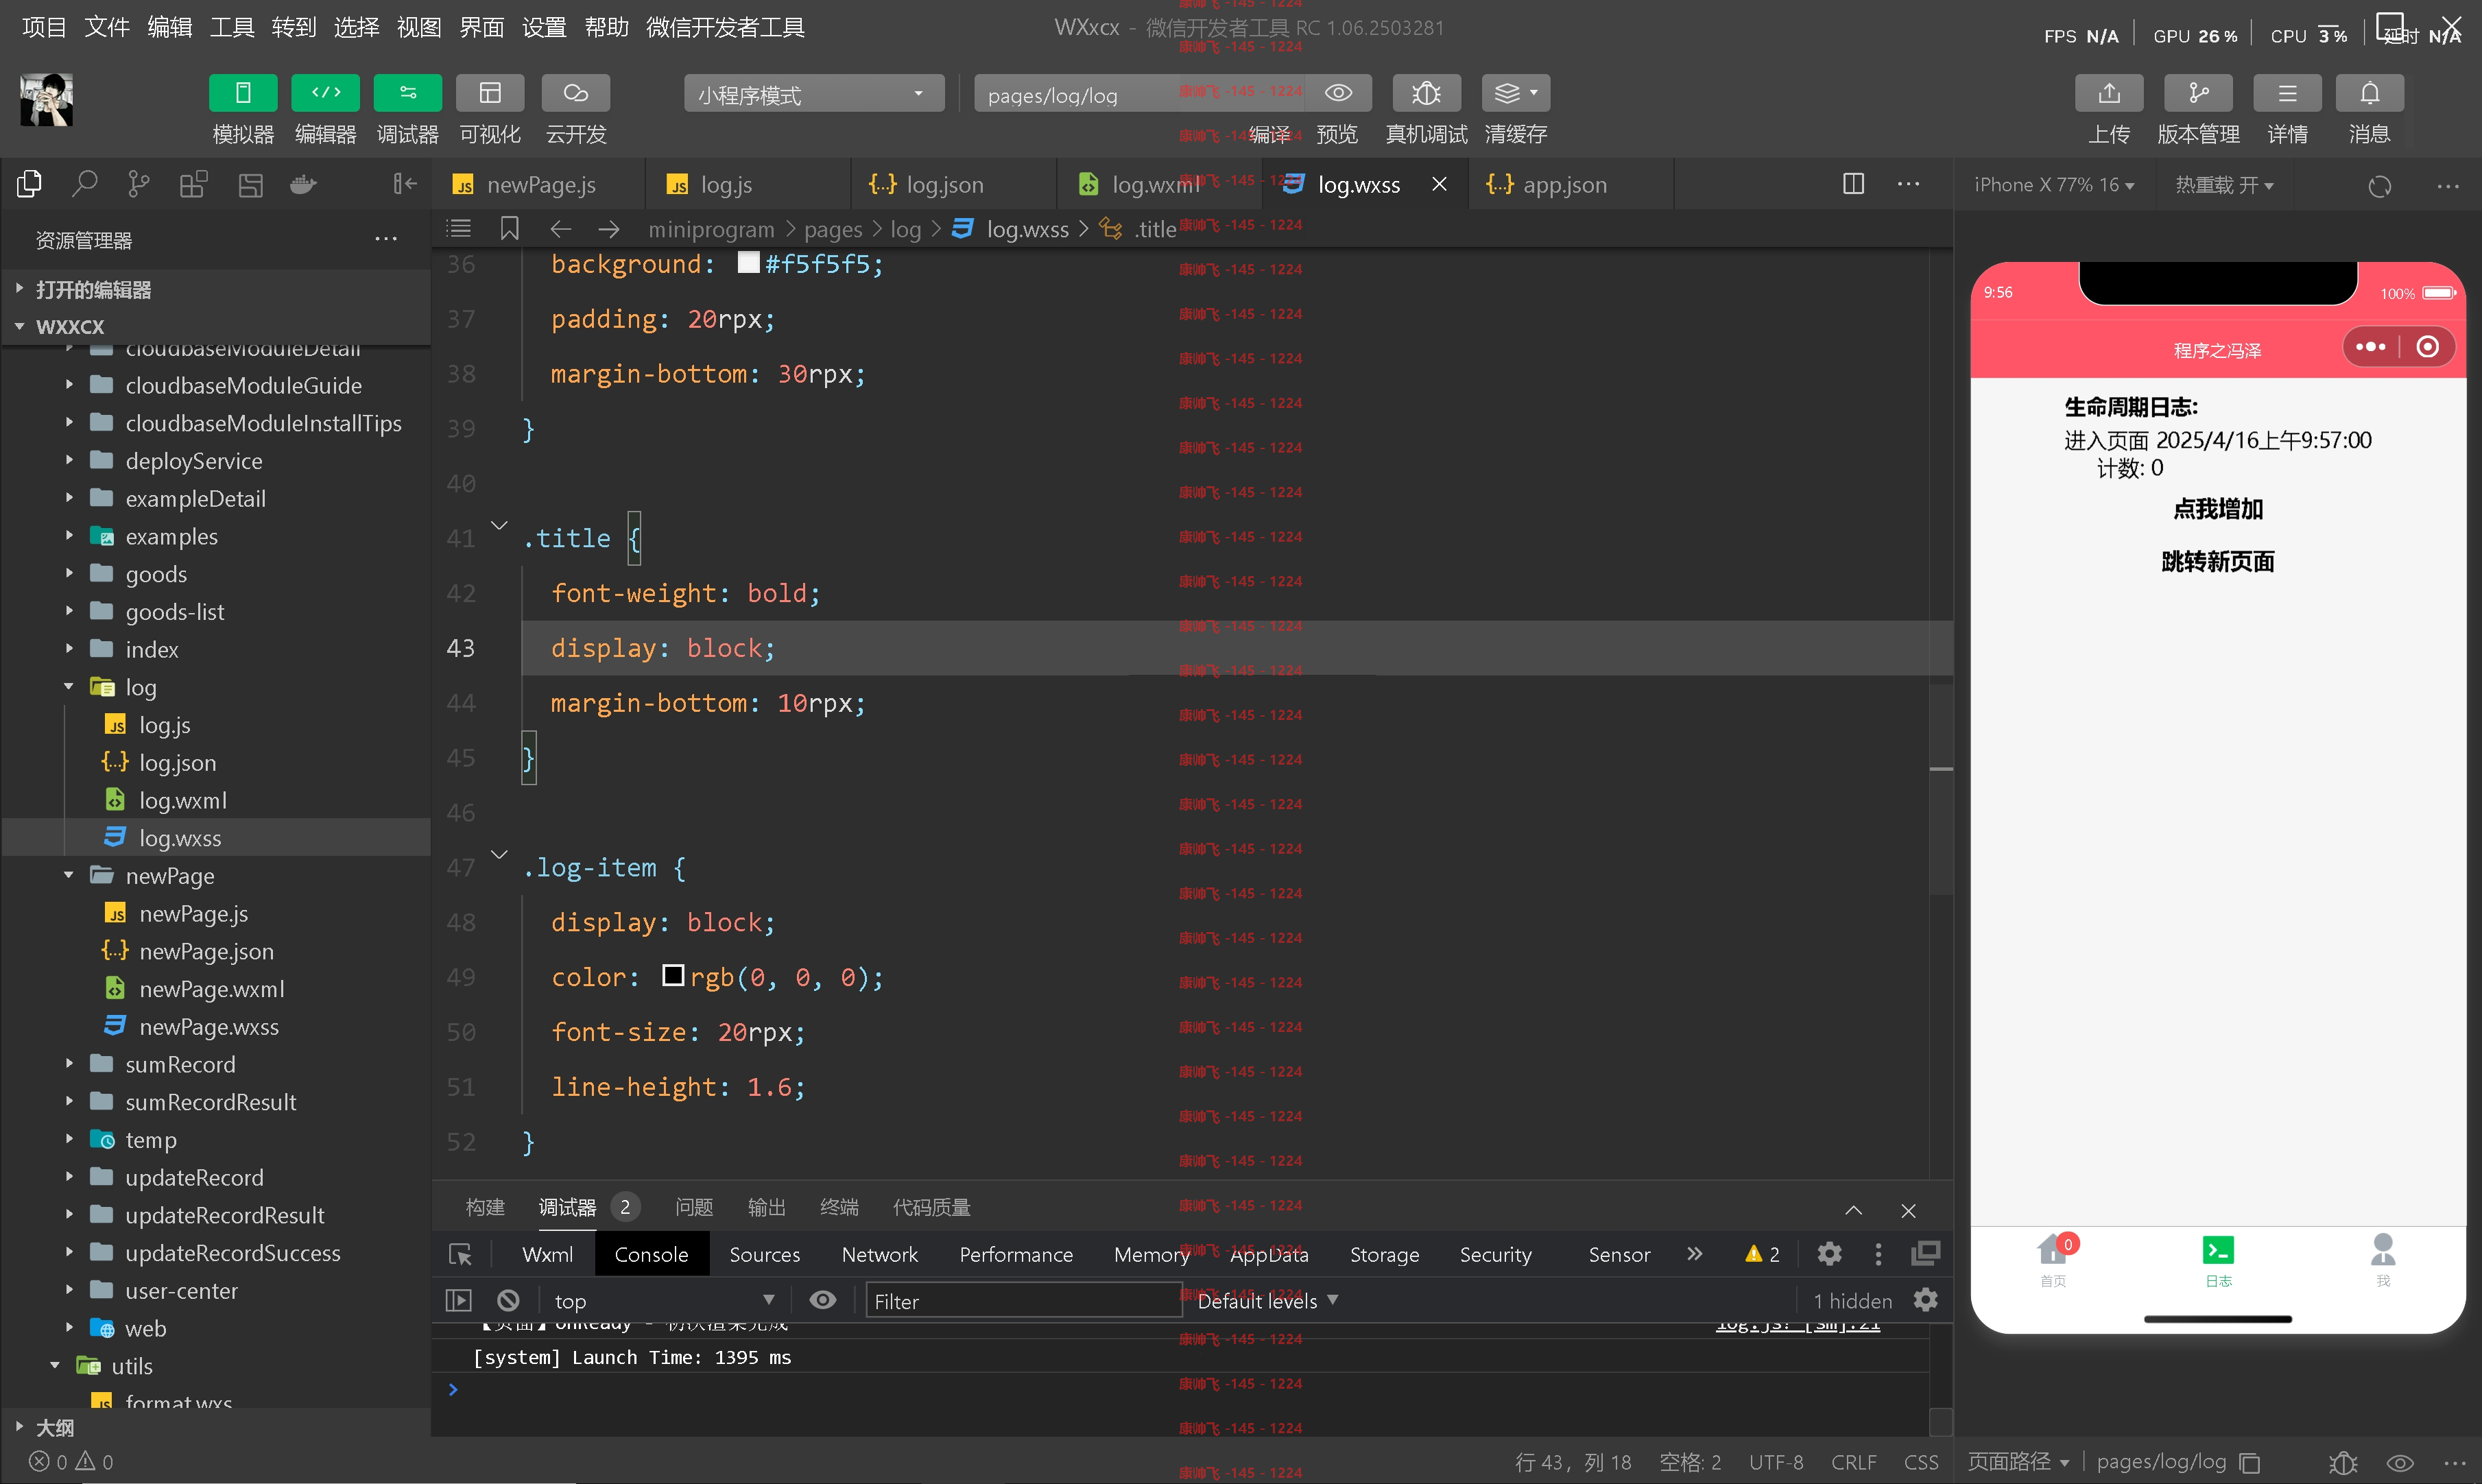Fold the .title rule at line 41
Viewport: 2482px width, 1484px height.
pos(499,525)
